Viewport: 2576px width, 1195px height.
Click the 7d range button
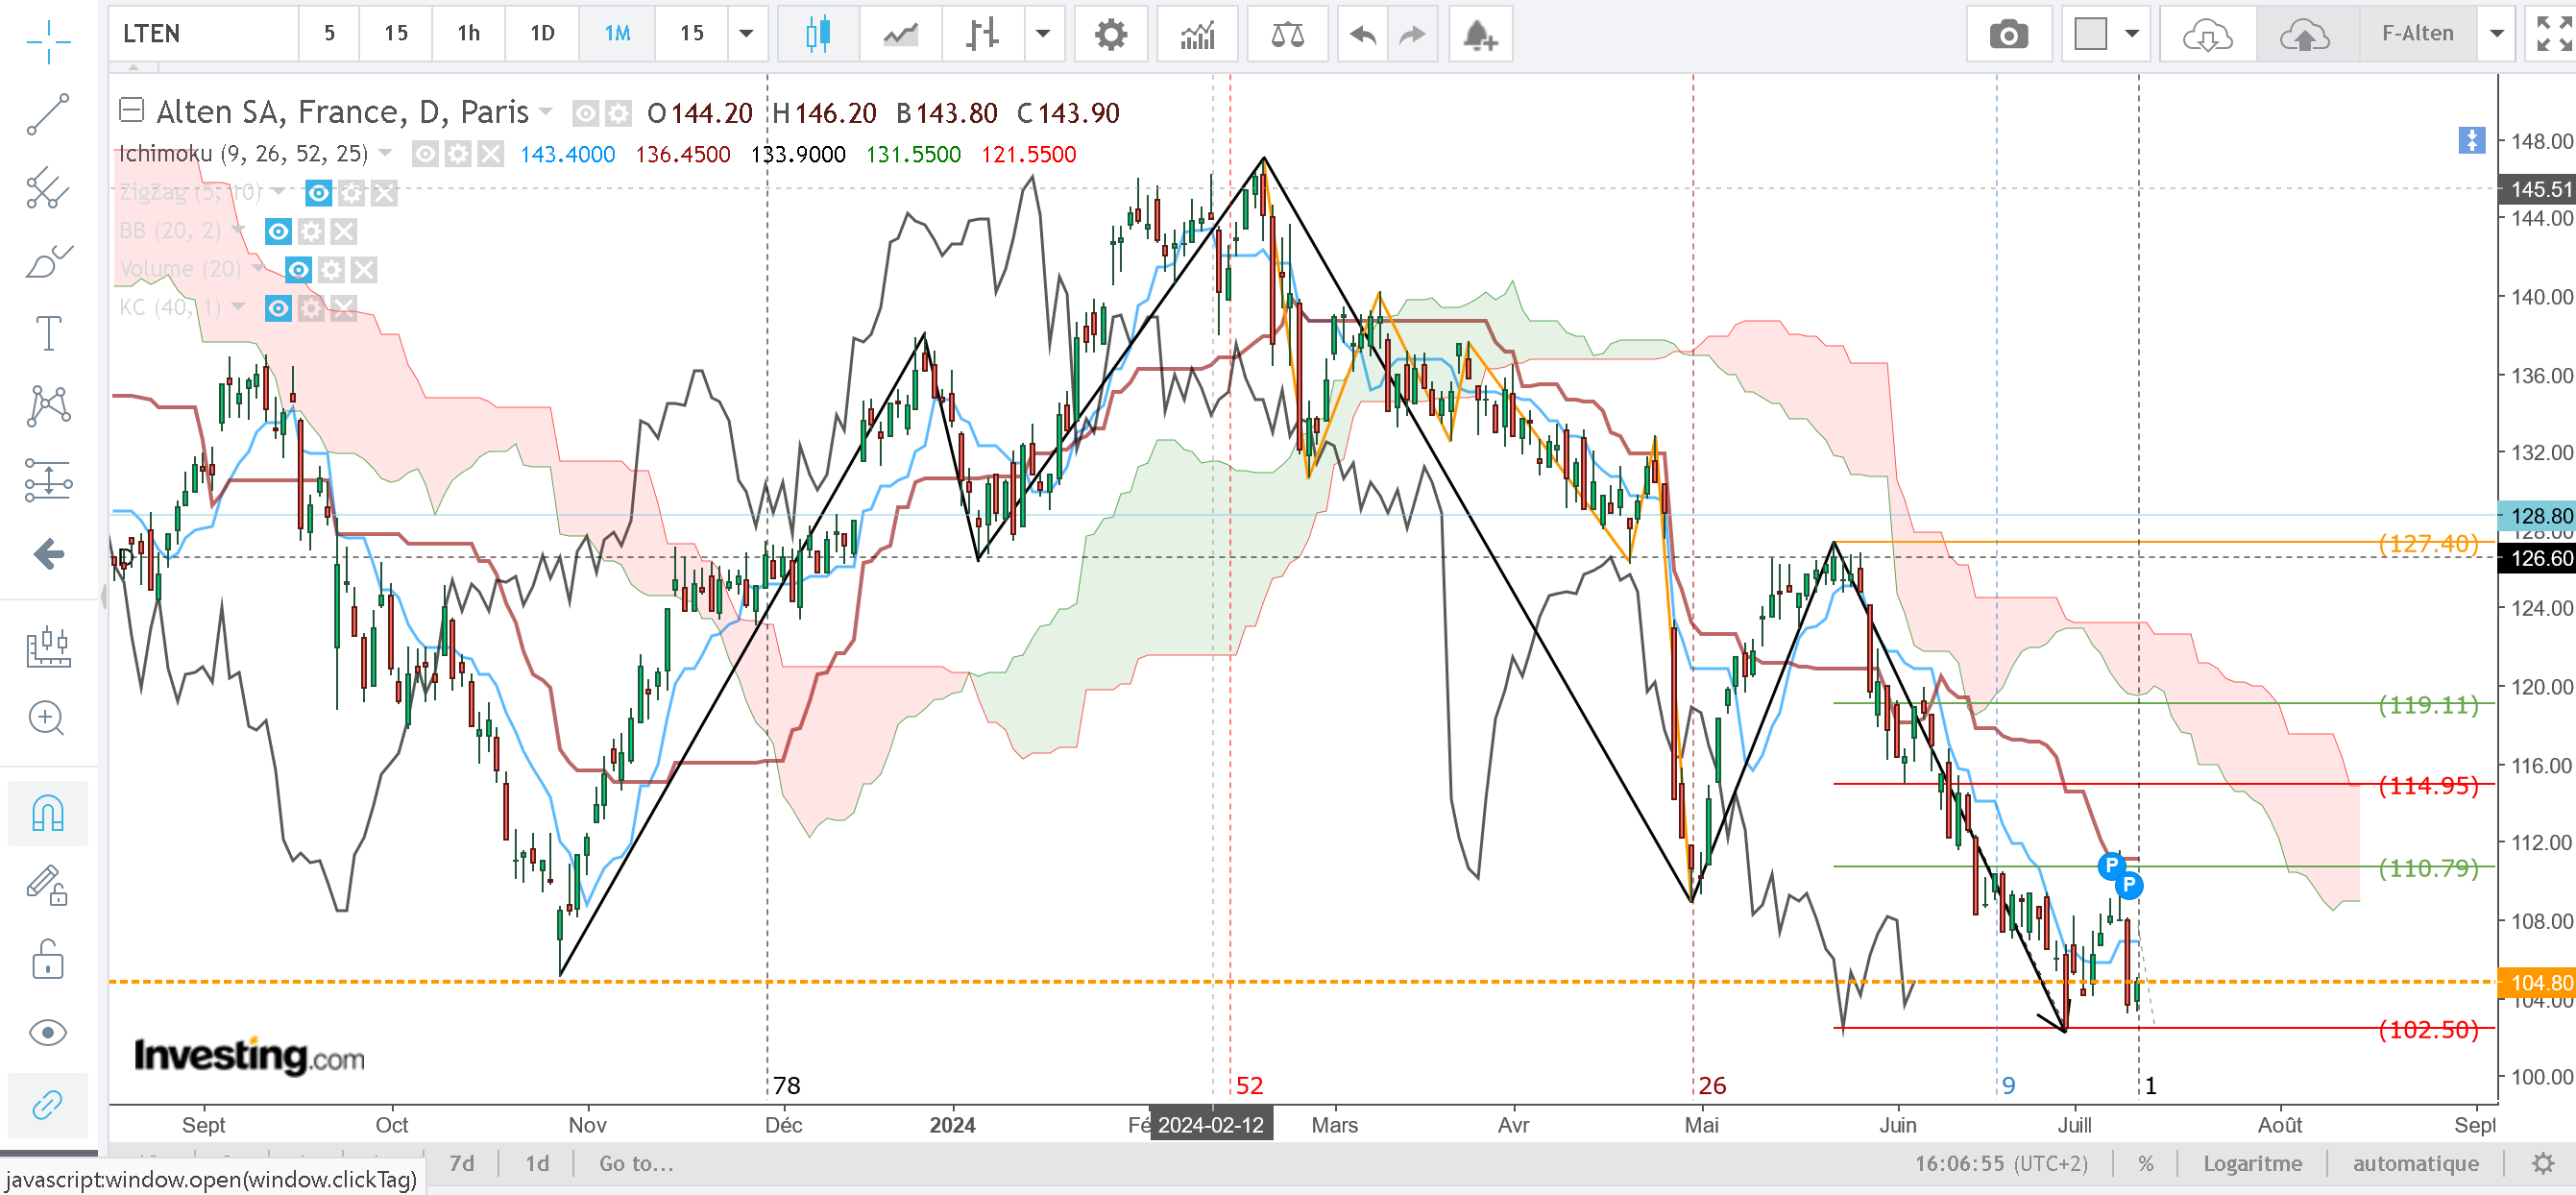[462, 1163]
